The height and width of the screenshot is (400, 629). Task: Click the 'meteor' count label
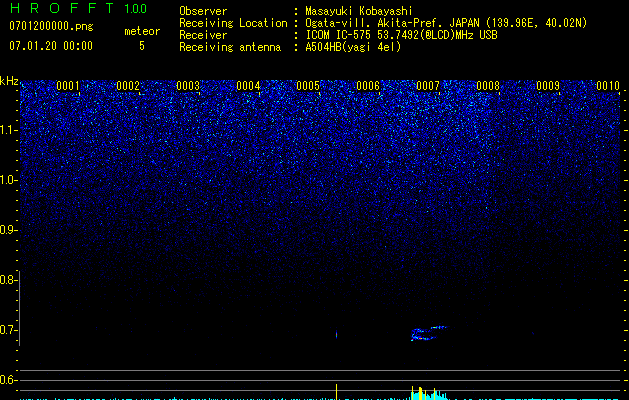pyautogui.click(x=142, y=31)
